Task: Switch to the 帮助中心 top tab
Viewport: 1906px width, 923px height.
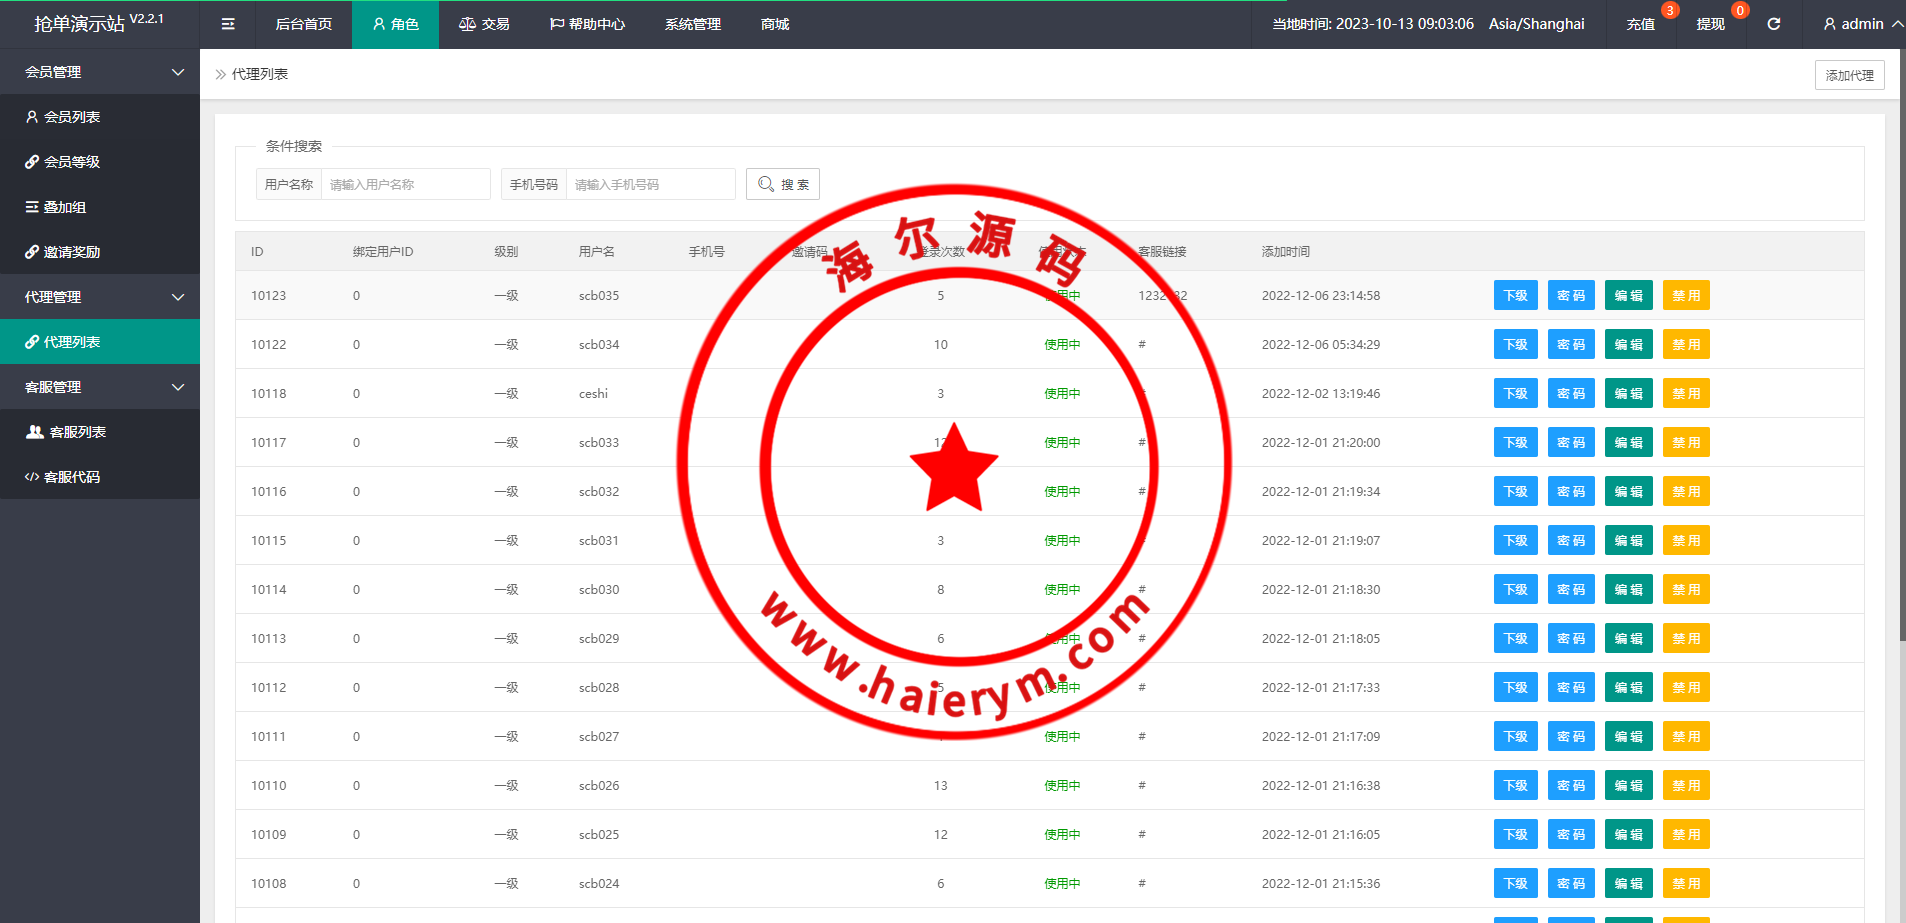Action: 587,24
